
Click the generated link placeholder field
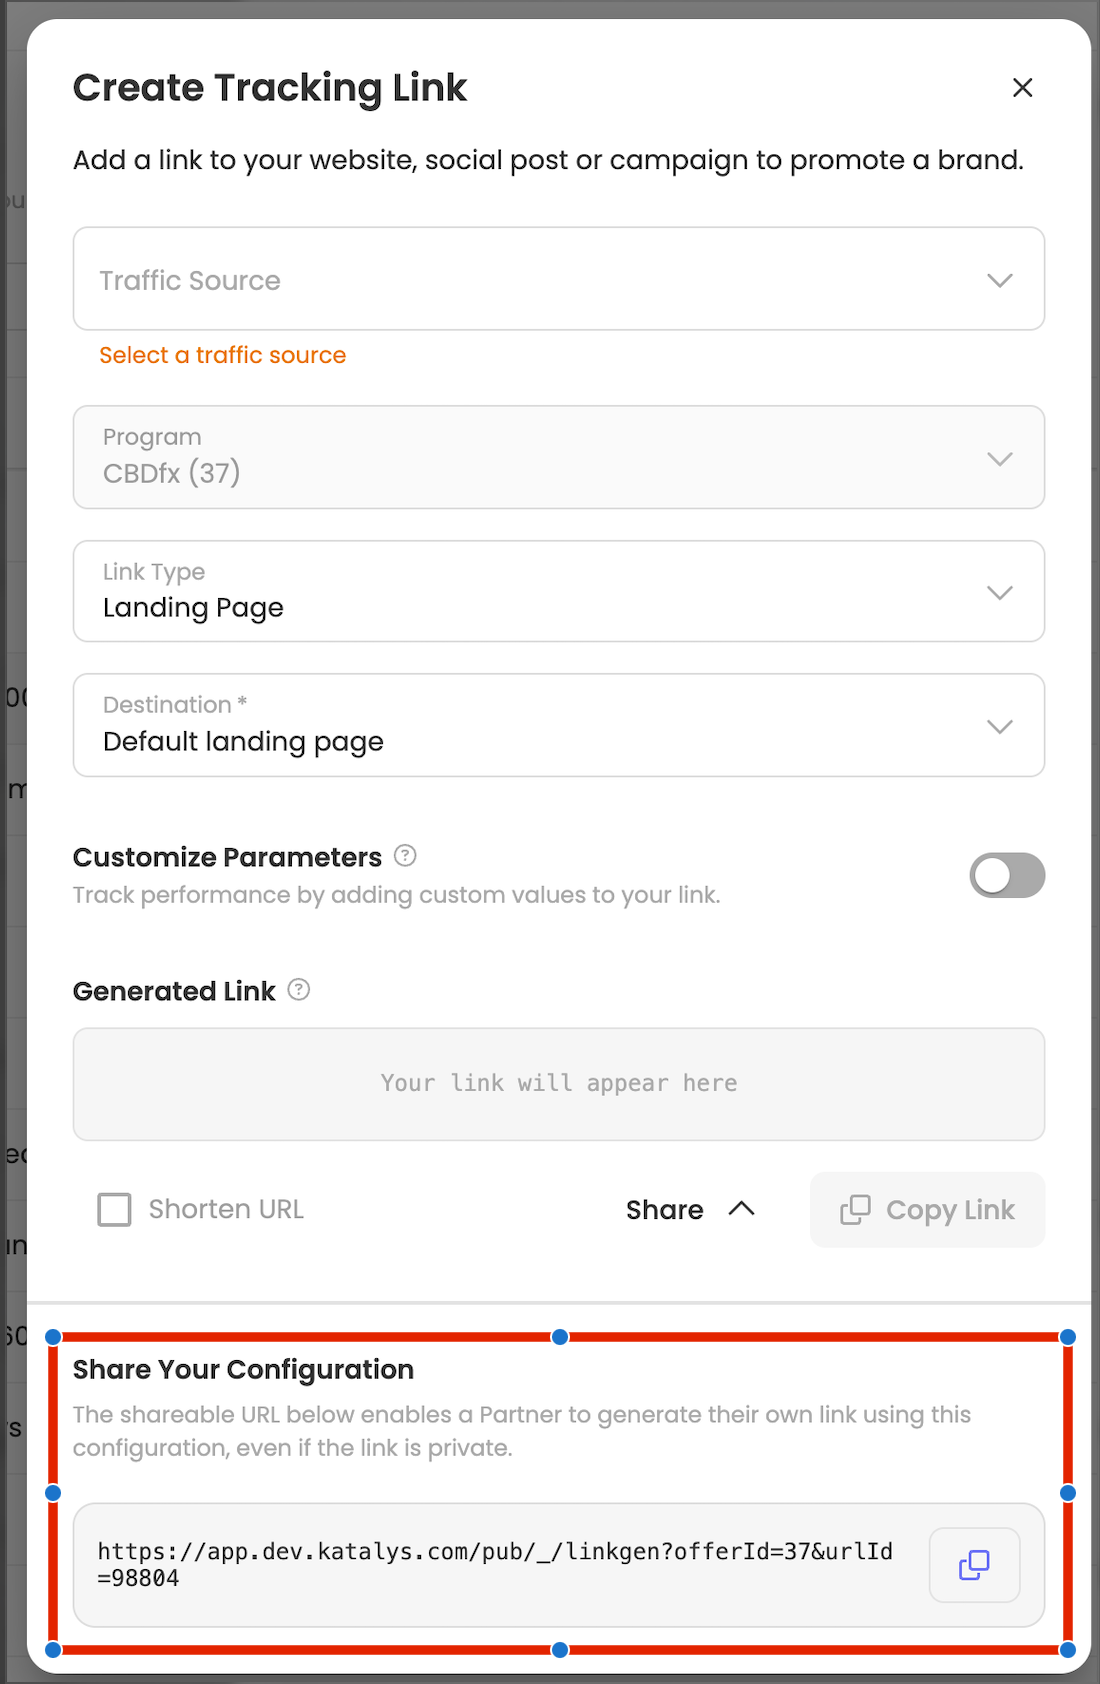click(x=558, y=1084)
